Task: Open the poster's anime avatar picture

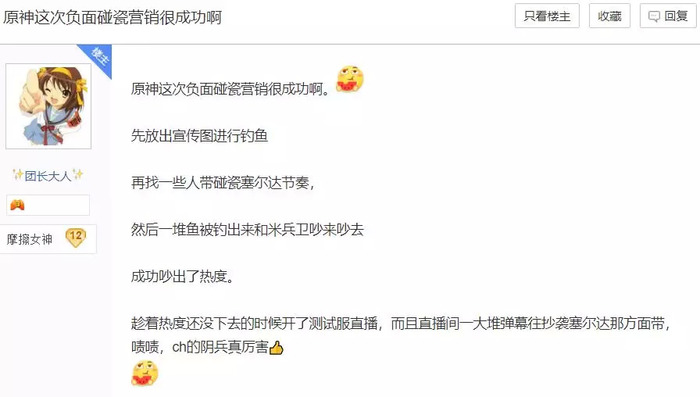Action: tap(48, 106)
